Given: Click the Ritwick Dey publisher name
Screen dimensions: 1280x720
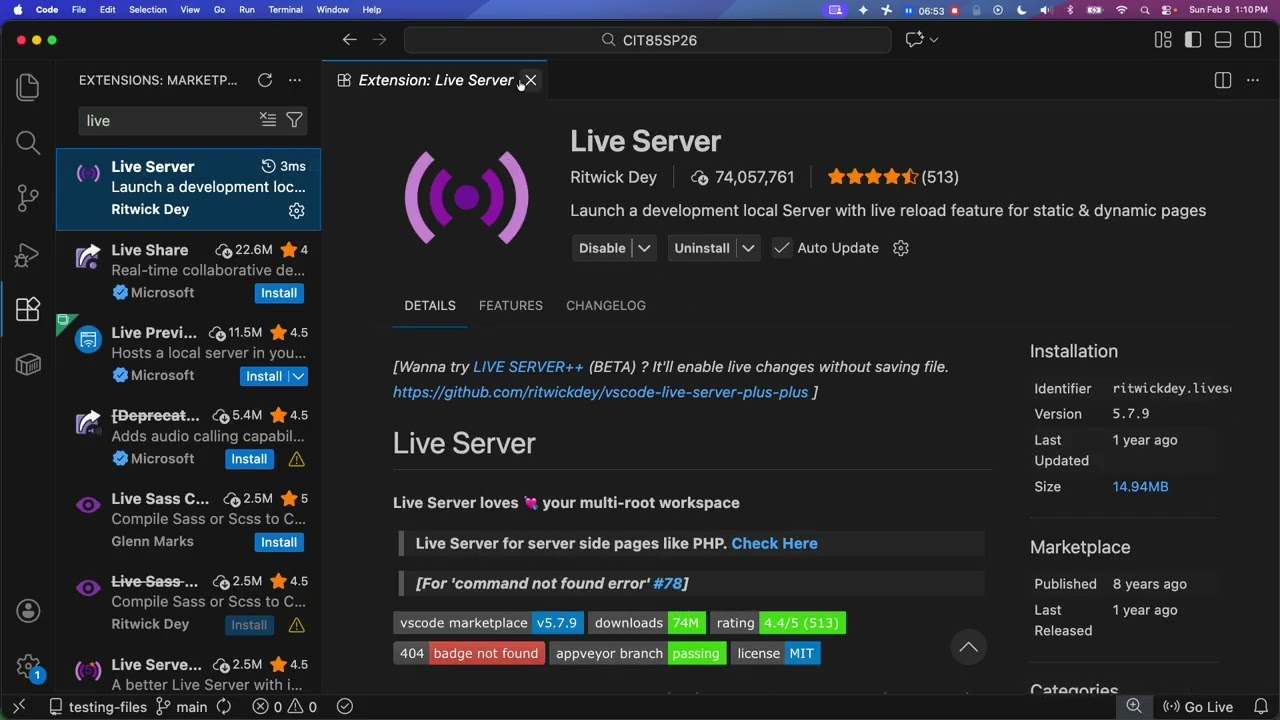Looking at the screenshot, I should click(x=613, y=177).
